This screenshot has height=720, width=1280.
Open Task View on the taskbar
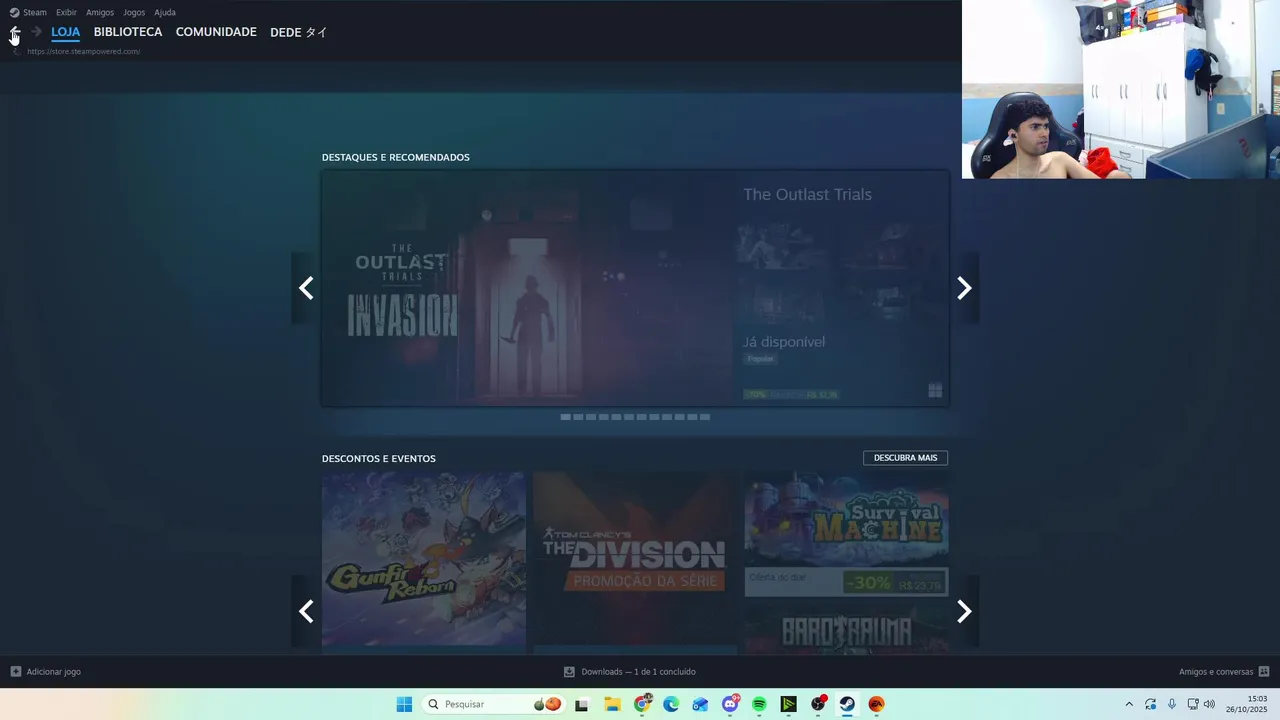coord(582,704)
